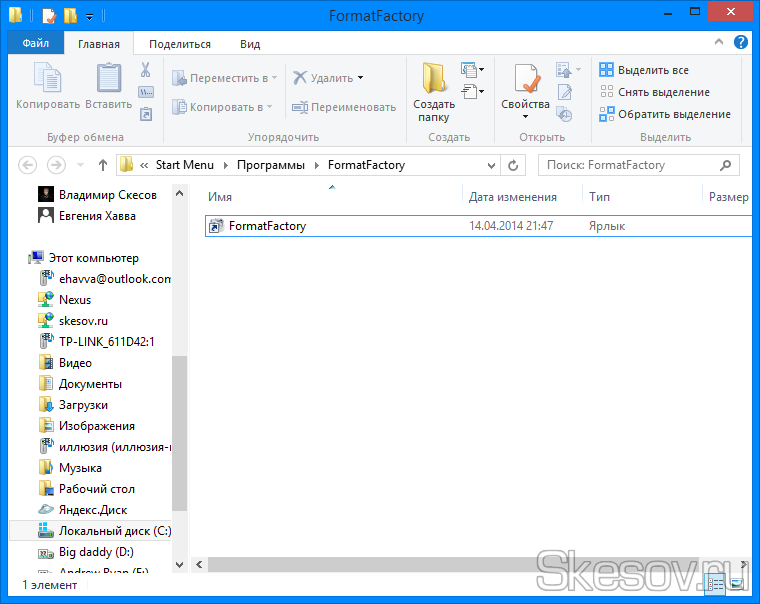Open the Вид (View) ribbon tab
This screenshot has width=760, height=604.
point(250,44)
